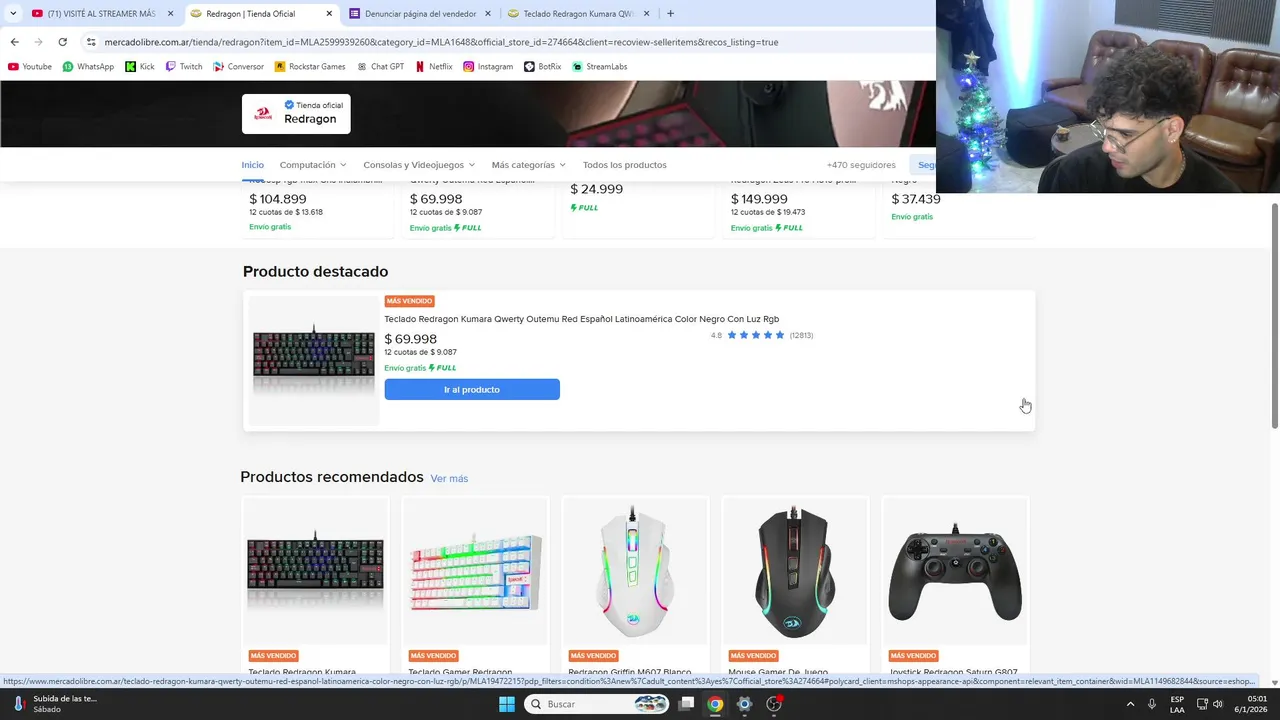Open the StreamLabs bookmark

pos(599,67)
